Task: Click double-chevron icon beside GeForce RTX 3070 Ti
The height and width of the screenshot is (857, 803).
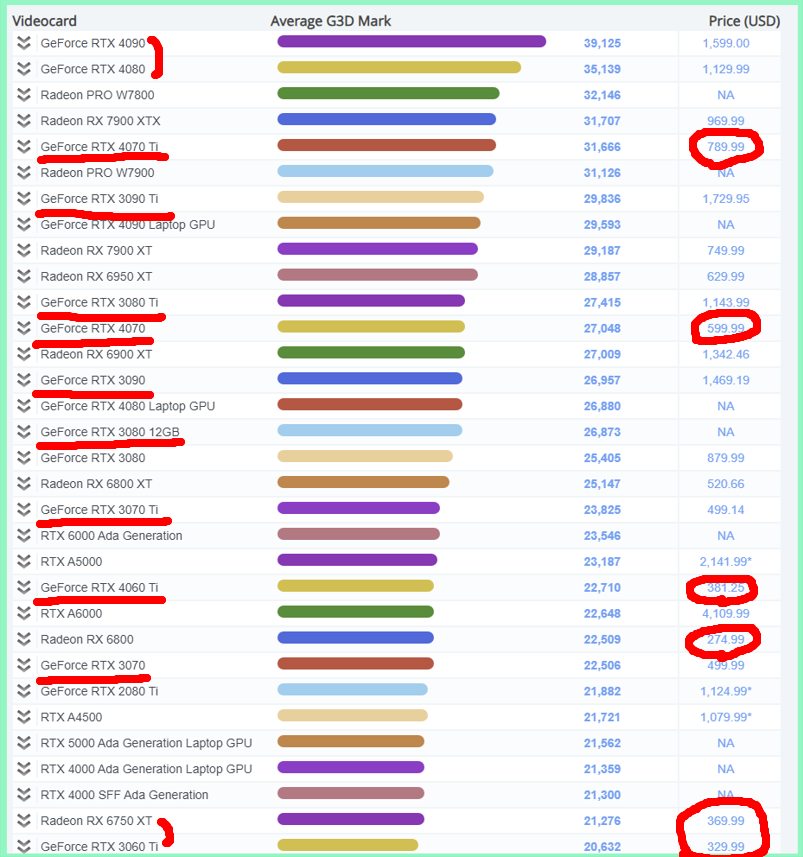Action: pos(24,509)
